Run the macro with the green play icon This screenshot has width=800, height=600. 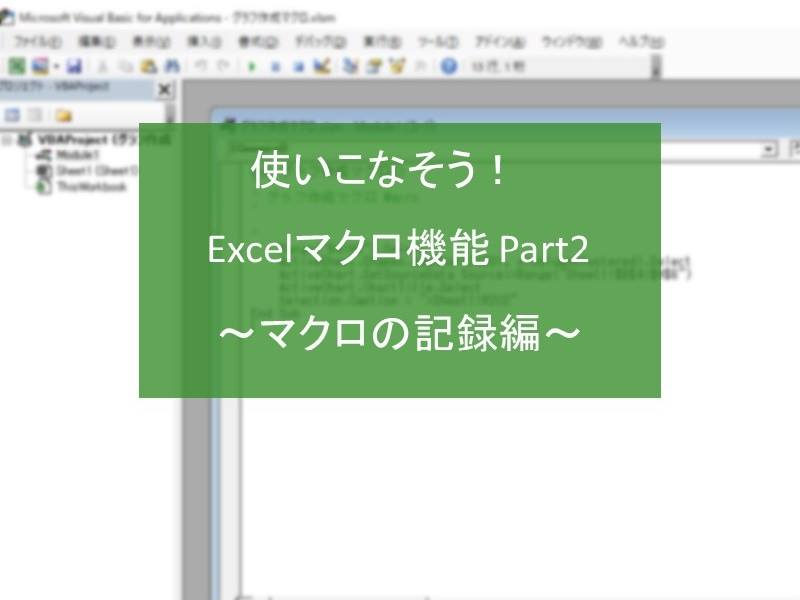coord(251,66)
